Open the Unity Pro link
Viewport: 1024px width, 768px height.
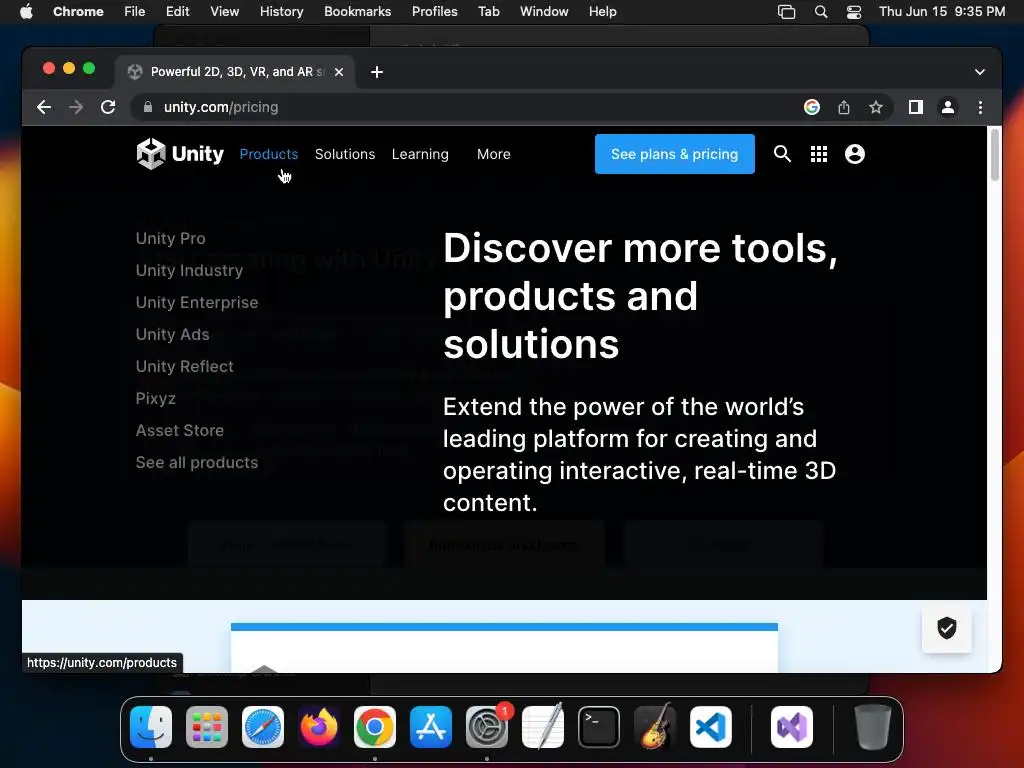tap(170, 238)
